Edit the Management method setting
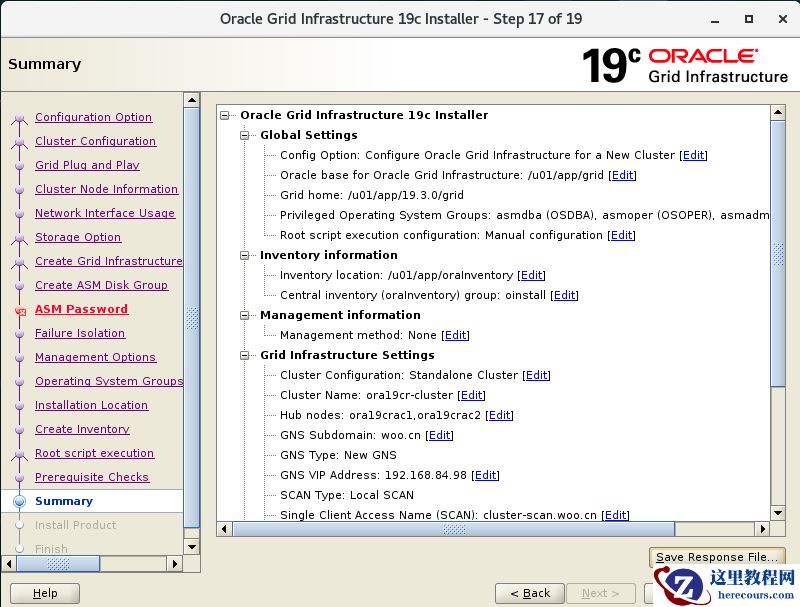Image resolution: width=800 pixels, height=607 pixels. click(456, 335)
